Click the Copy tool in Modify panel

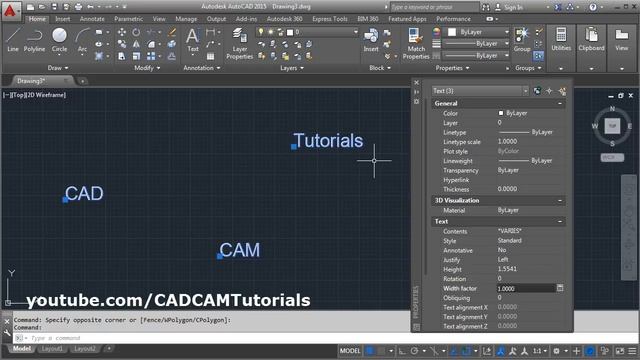(122, 44)
